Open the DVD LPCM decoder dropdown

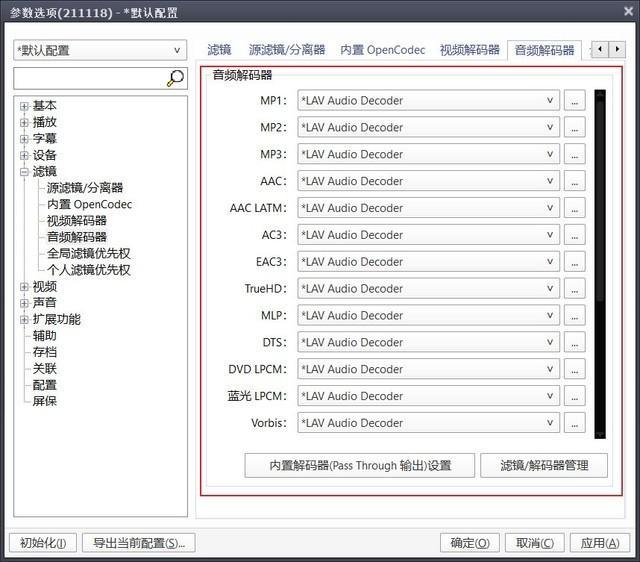(429, 369)
